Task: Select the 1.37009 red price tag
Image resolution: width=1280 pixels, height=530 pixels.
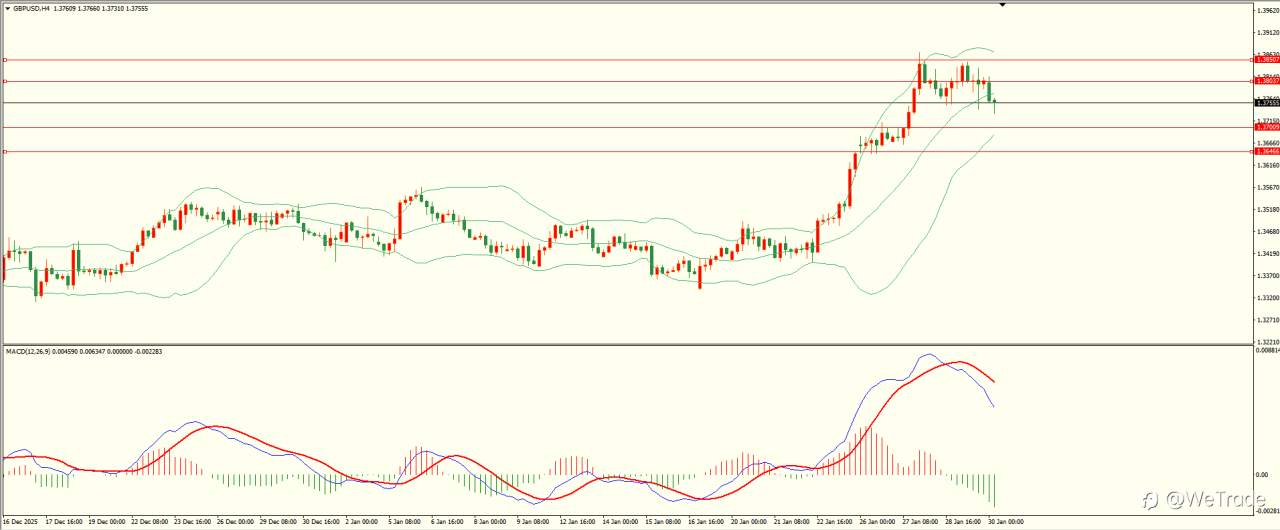Action: pyautogui.click(x=1268, y=127)
